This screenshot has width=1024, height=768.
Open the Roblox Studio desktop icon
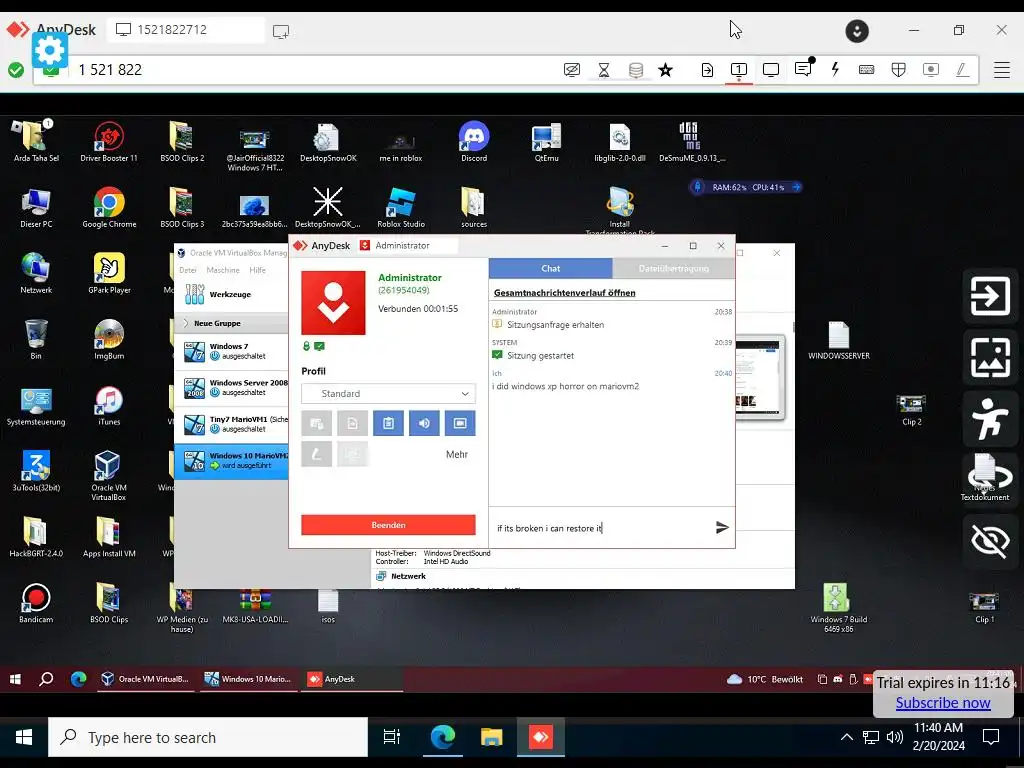[401, 208]
